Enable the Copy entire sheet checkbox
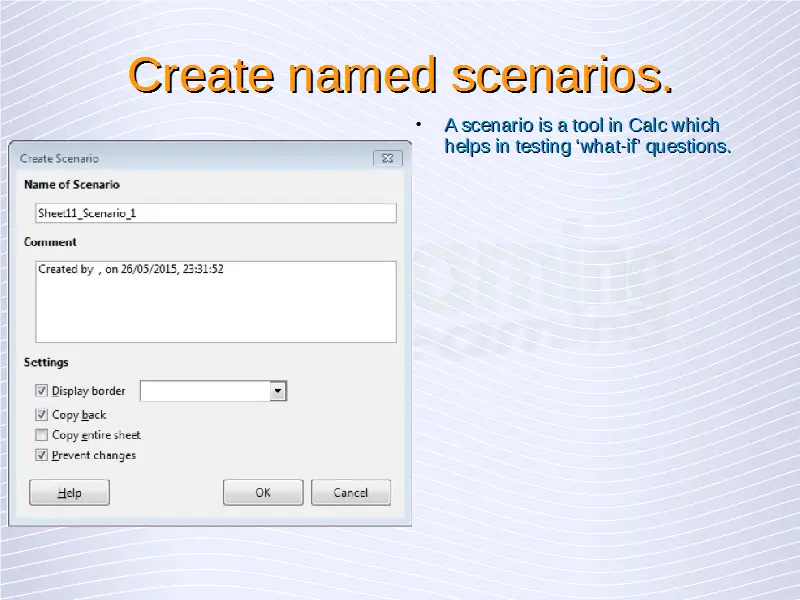The width and height of the screenshot is (800, 600). (42, 435)
